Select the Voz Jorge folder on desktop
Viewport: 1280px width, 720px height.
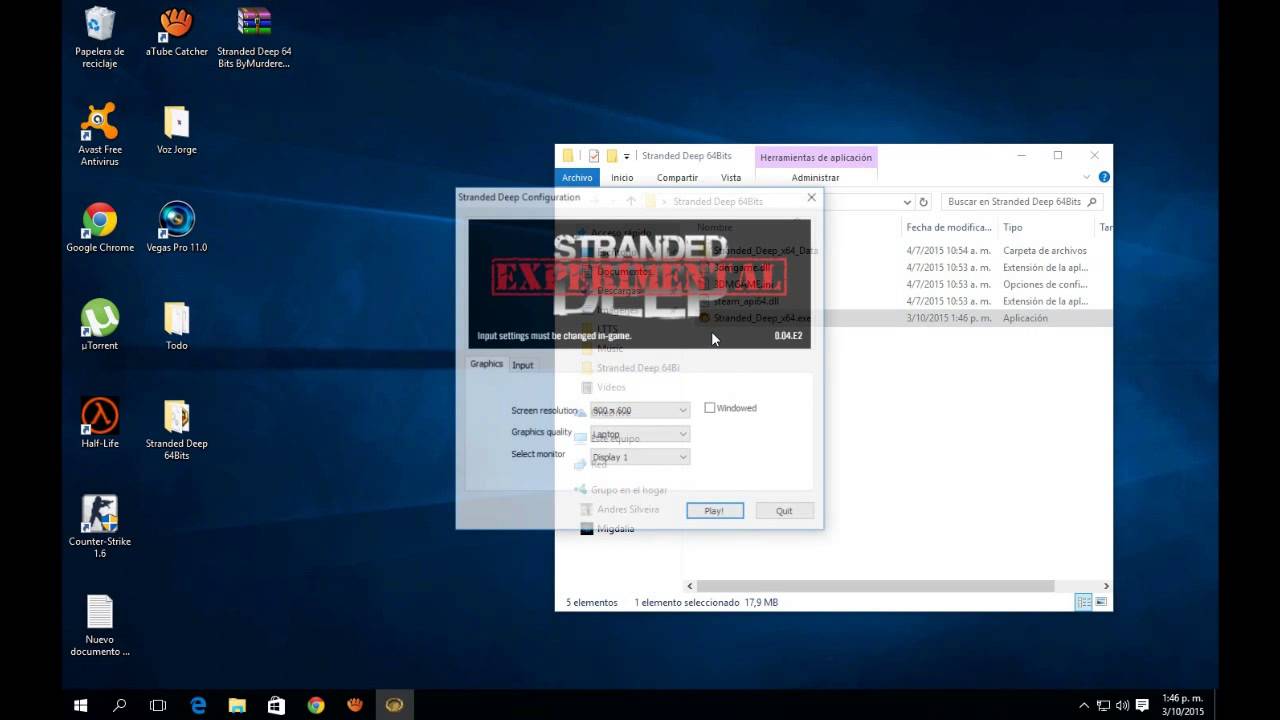pyautogui.click(x=177, y=130)
